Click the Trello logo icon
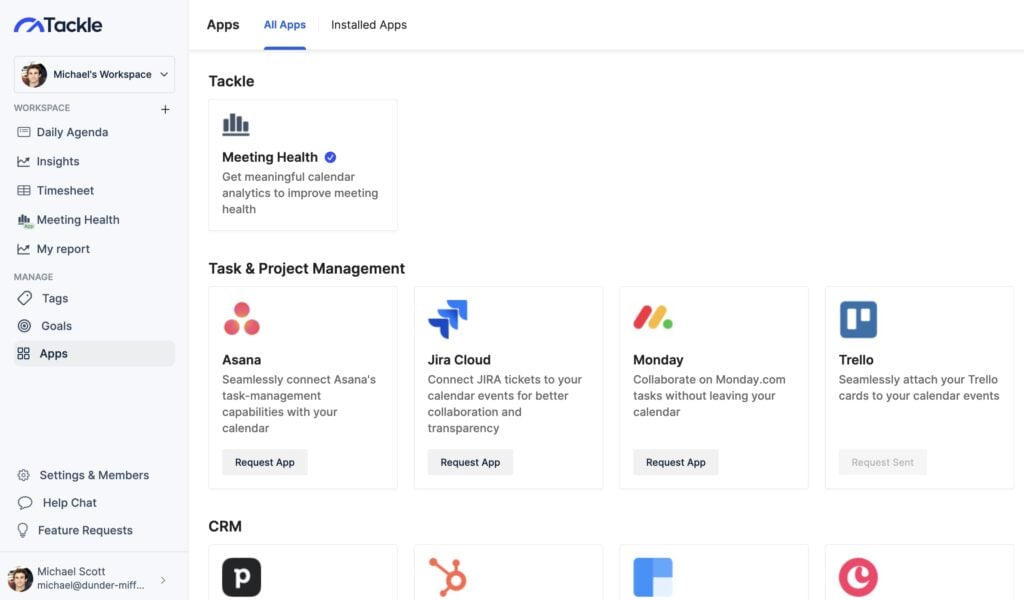This screenshot has height=600, width=1024. pyautogui.click(x=858, y=319)
